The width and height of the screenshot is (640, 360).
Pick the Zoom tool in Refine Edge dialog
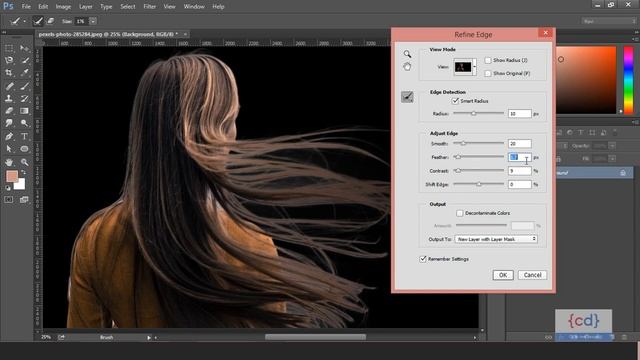[407, 54]
